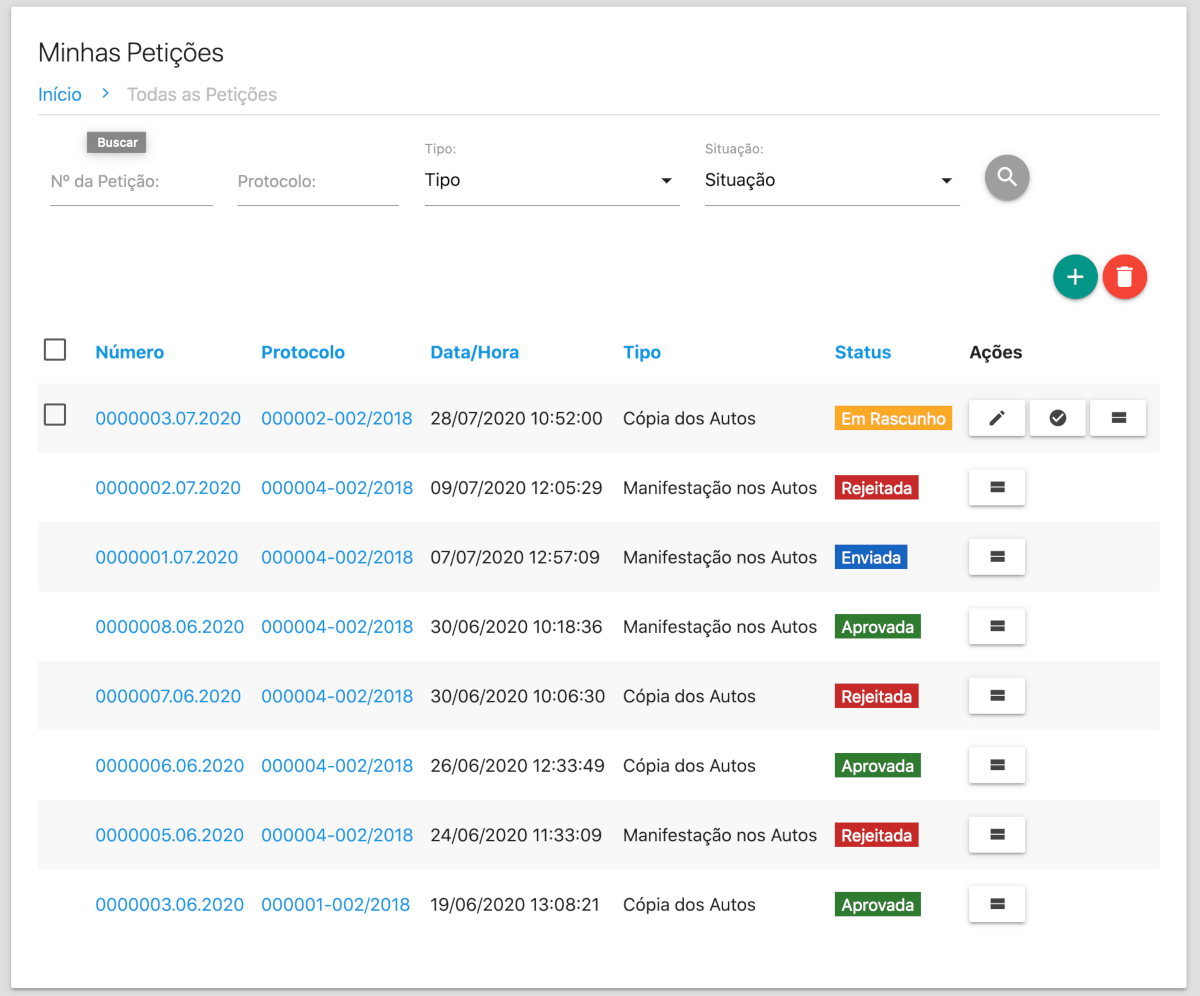The height and width of the screenshot is (996, 1200).
Task: Open petition link 0000006.06.2020
Action: (170, 766)
